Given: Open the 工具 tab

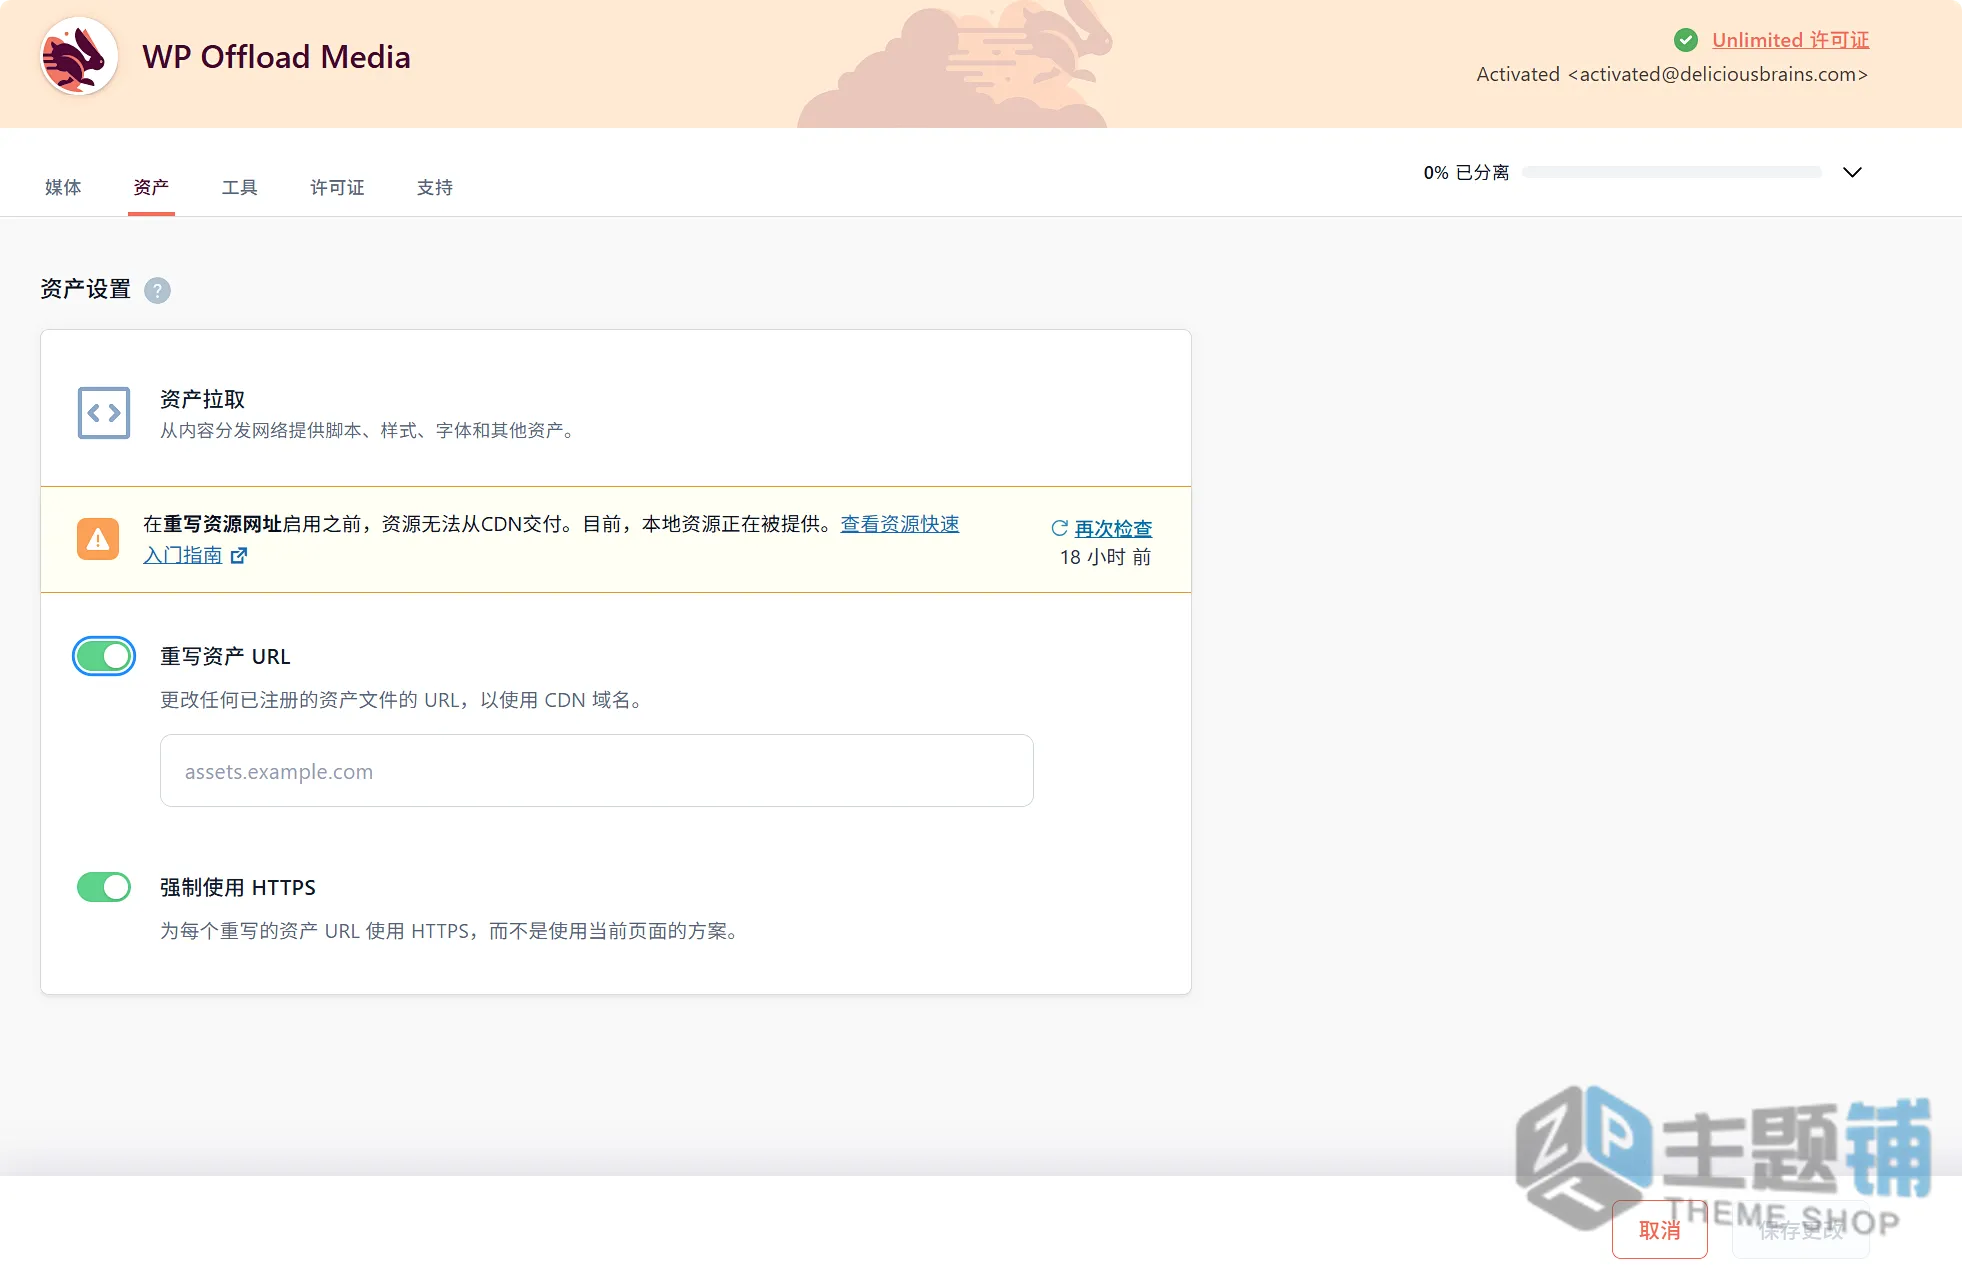Looking at the screenshot, I should (x=240, y=187).
